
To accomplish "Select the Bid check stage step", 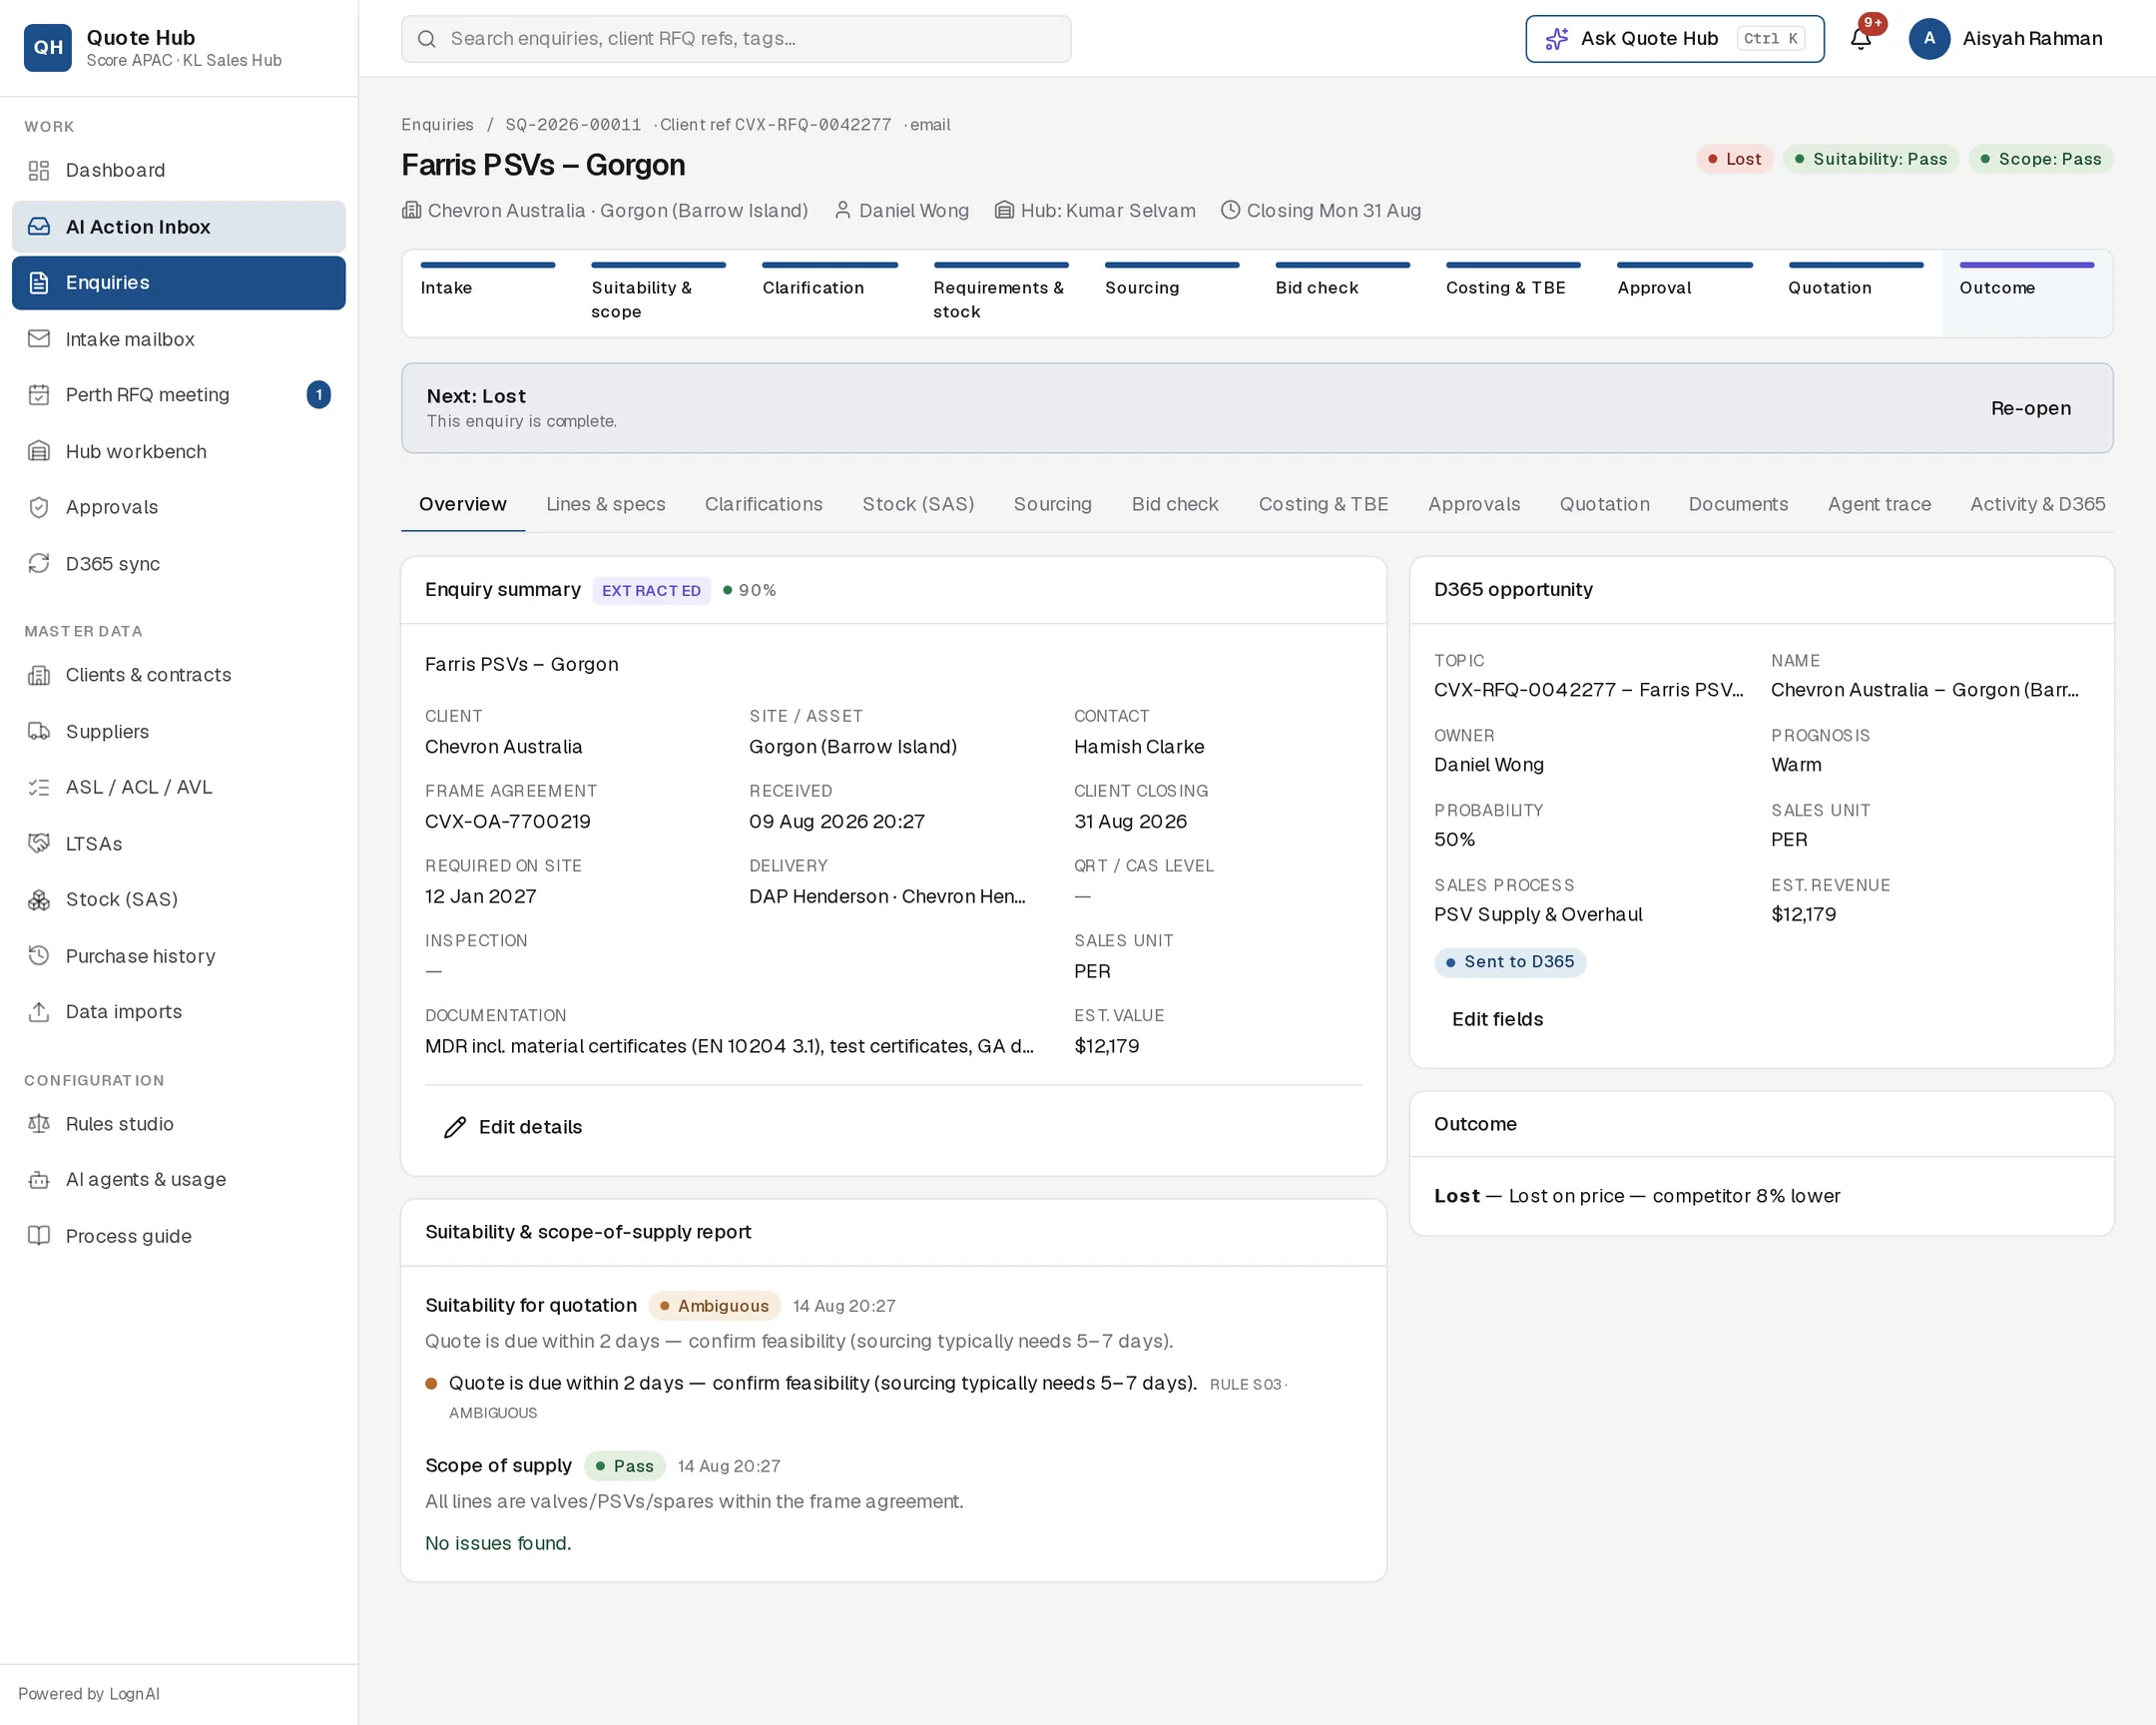I will (1343, 294).
